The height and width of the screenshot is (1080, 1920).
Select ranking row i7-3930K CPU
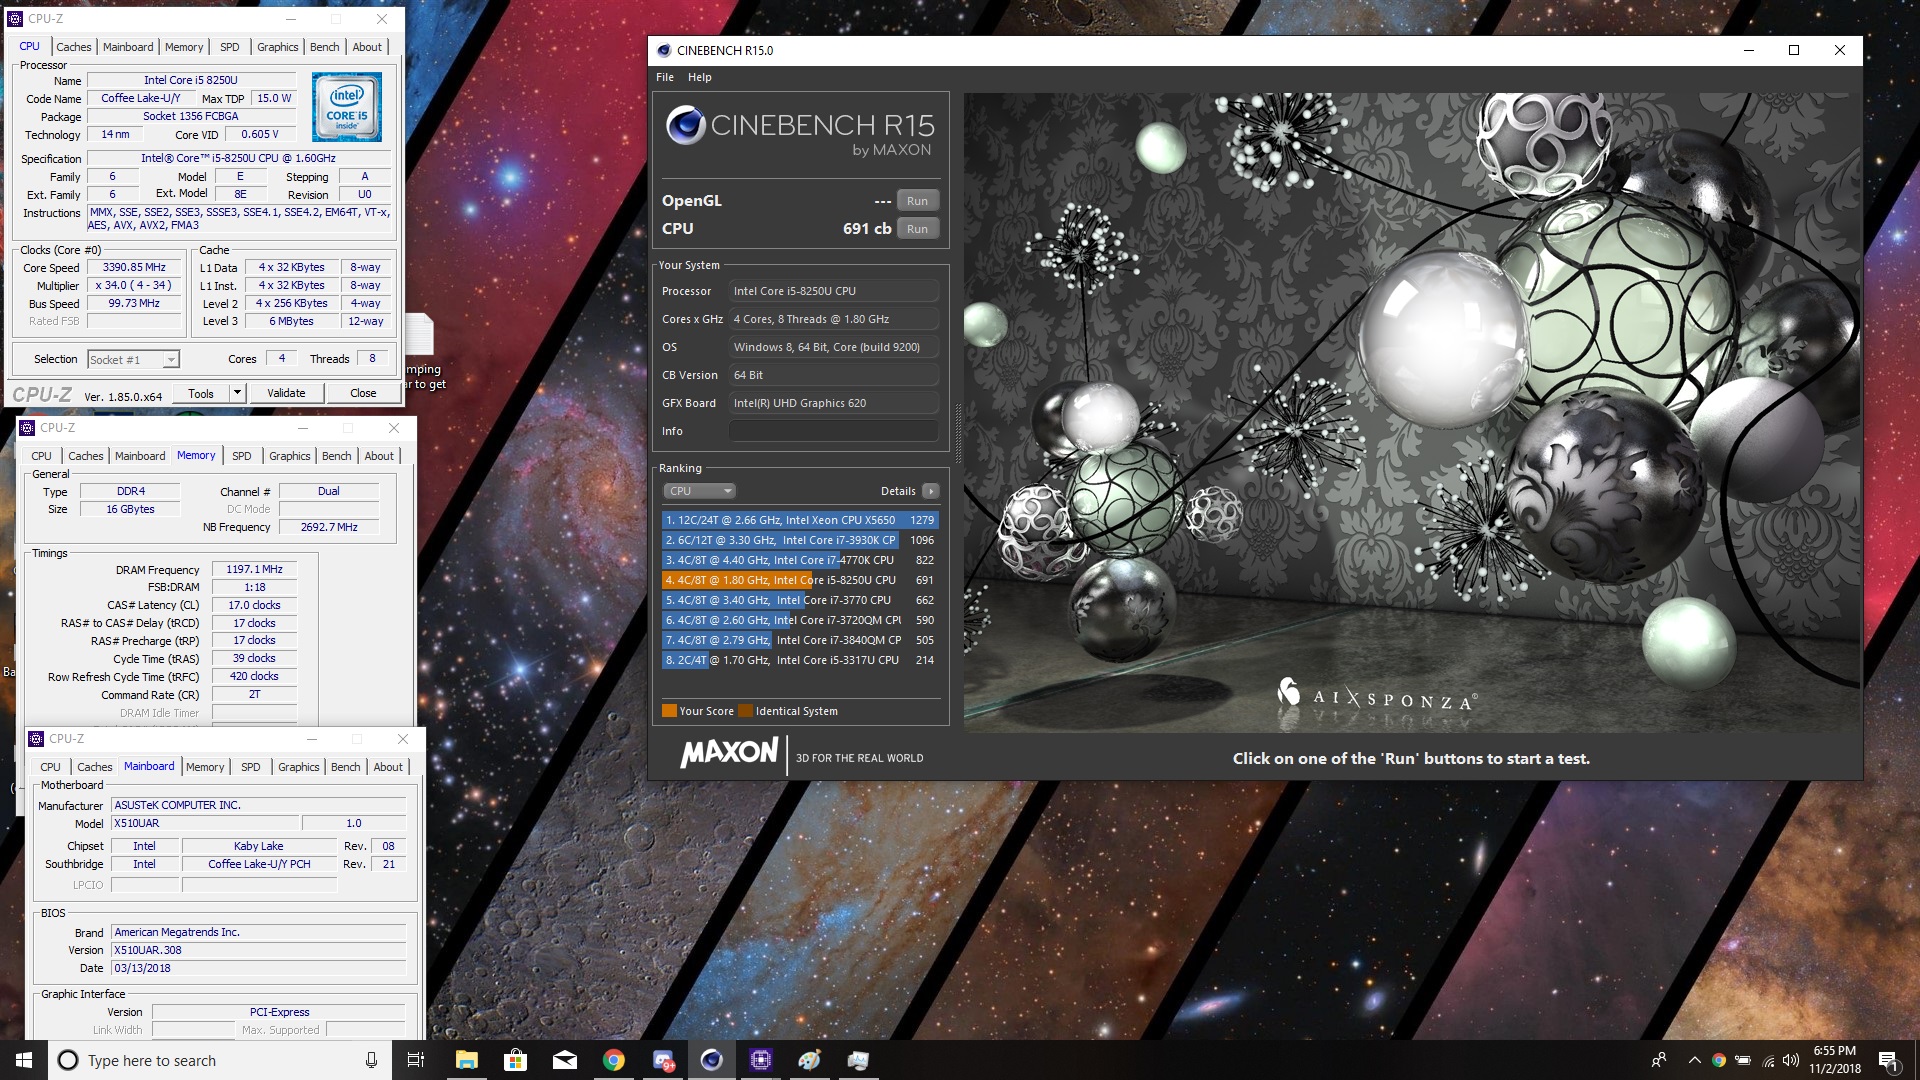coord(799,540)
